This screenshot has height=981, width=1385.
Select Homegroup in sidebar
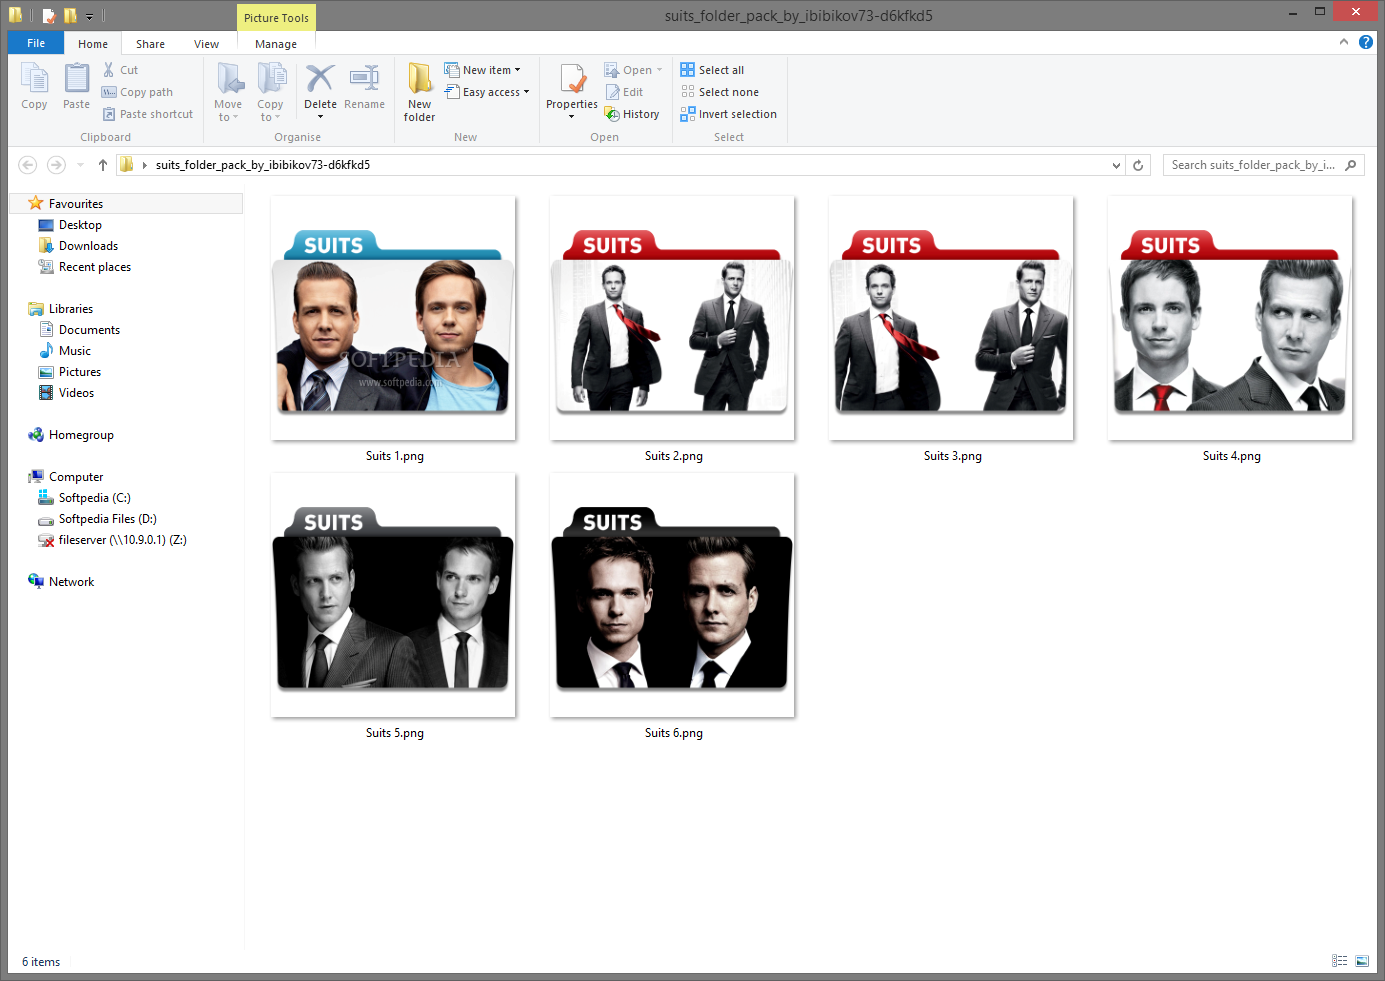(80, 435)
